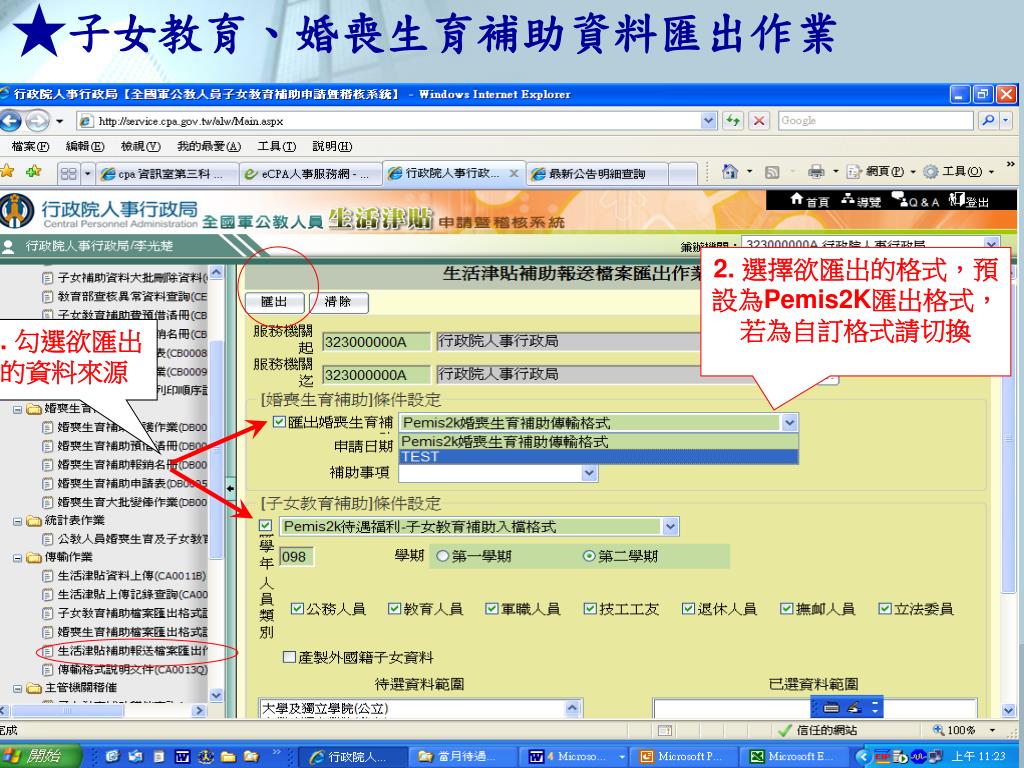Open the 檢視(V) menu
This screenshot has width=1024, height=768.
click(x=140, y=146)
